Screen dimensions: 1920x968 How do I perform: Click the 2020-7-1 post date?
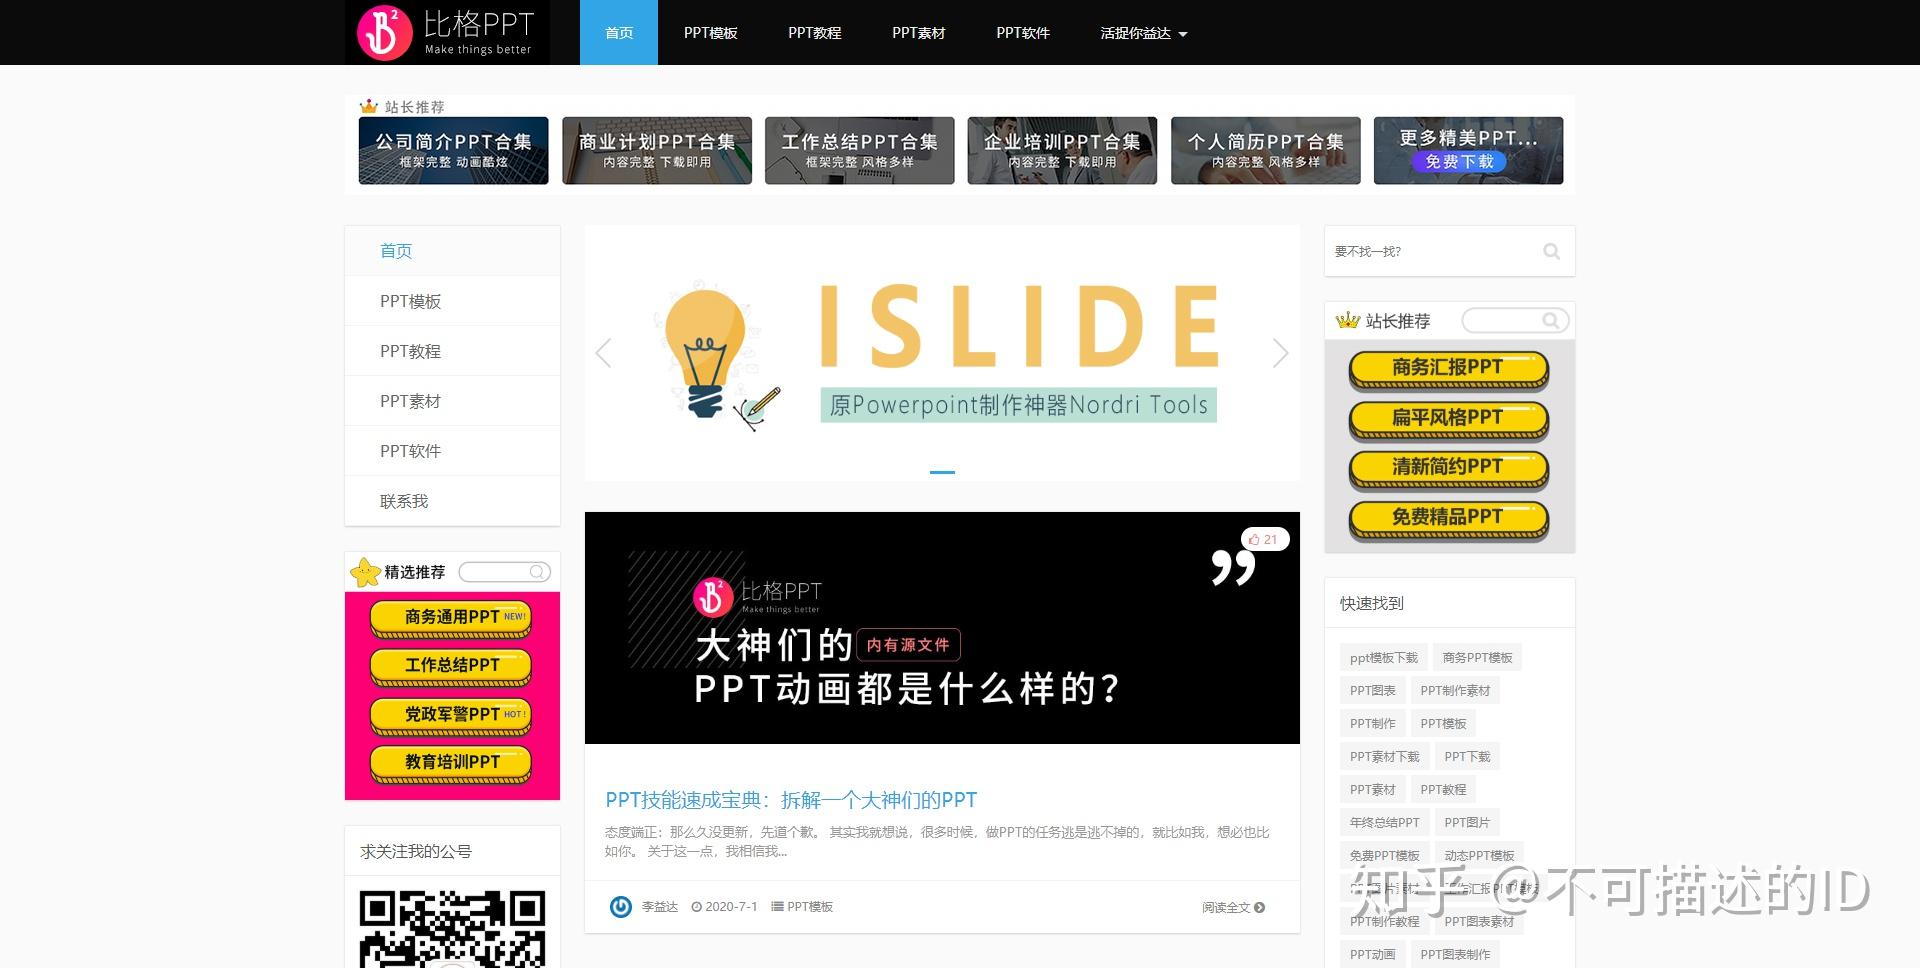pos(725,907)
